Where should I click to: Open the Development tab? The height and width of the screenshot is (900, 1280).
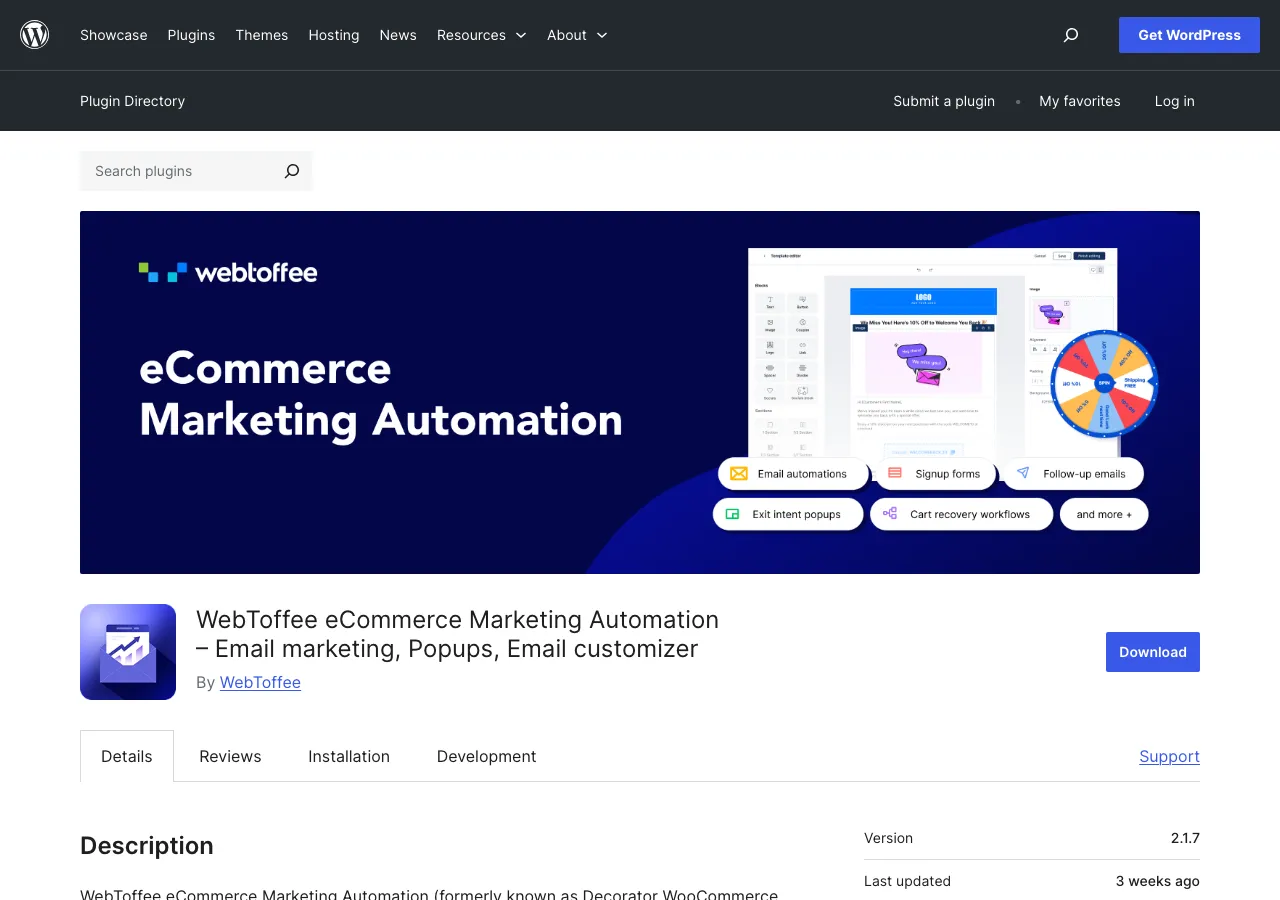pyautogui.click(x=487, y=756)
